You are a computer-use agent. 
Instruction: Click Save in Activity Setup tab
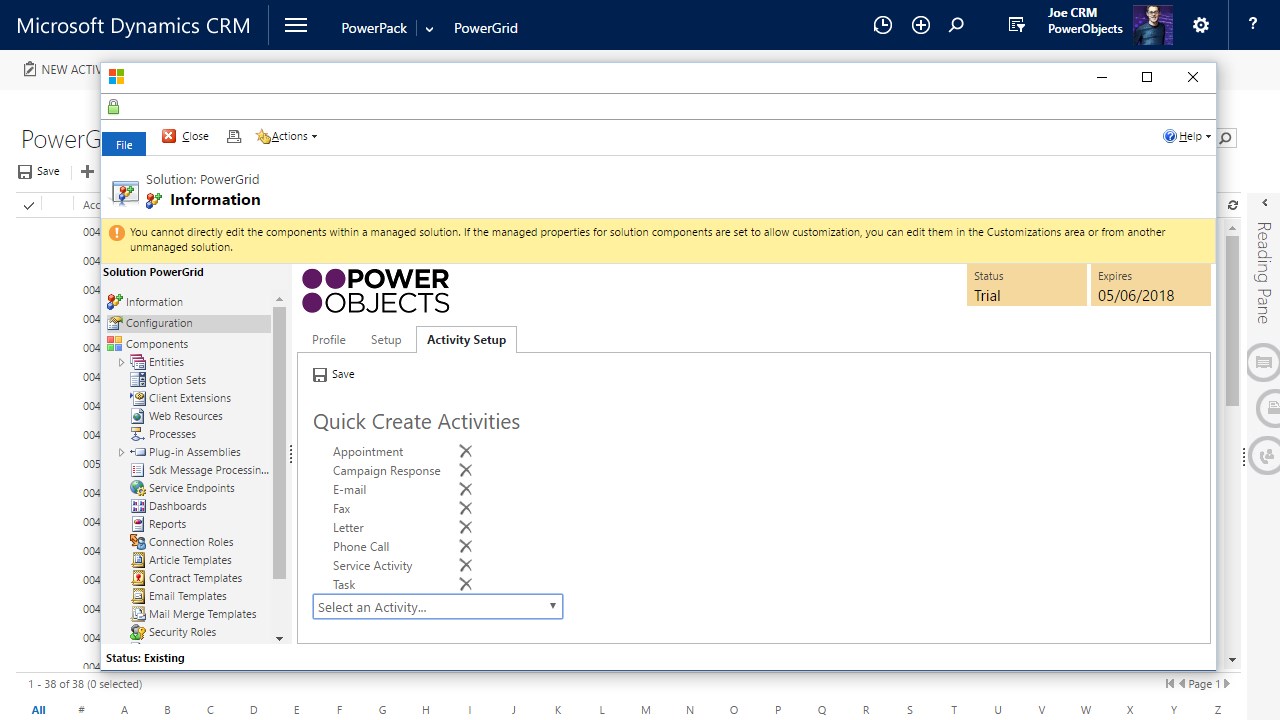click(x=334, y=374)
